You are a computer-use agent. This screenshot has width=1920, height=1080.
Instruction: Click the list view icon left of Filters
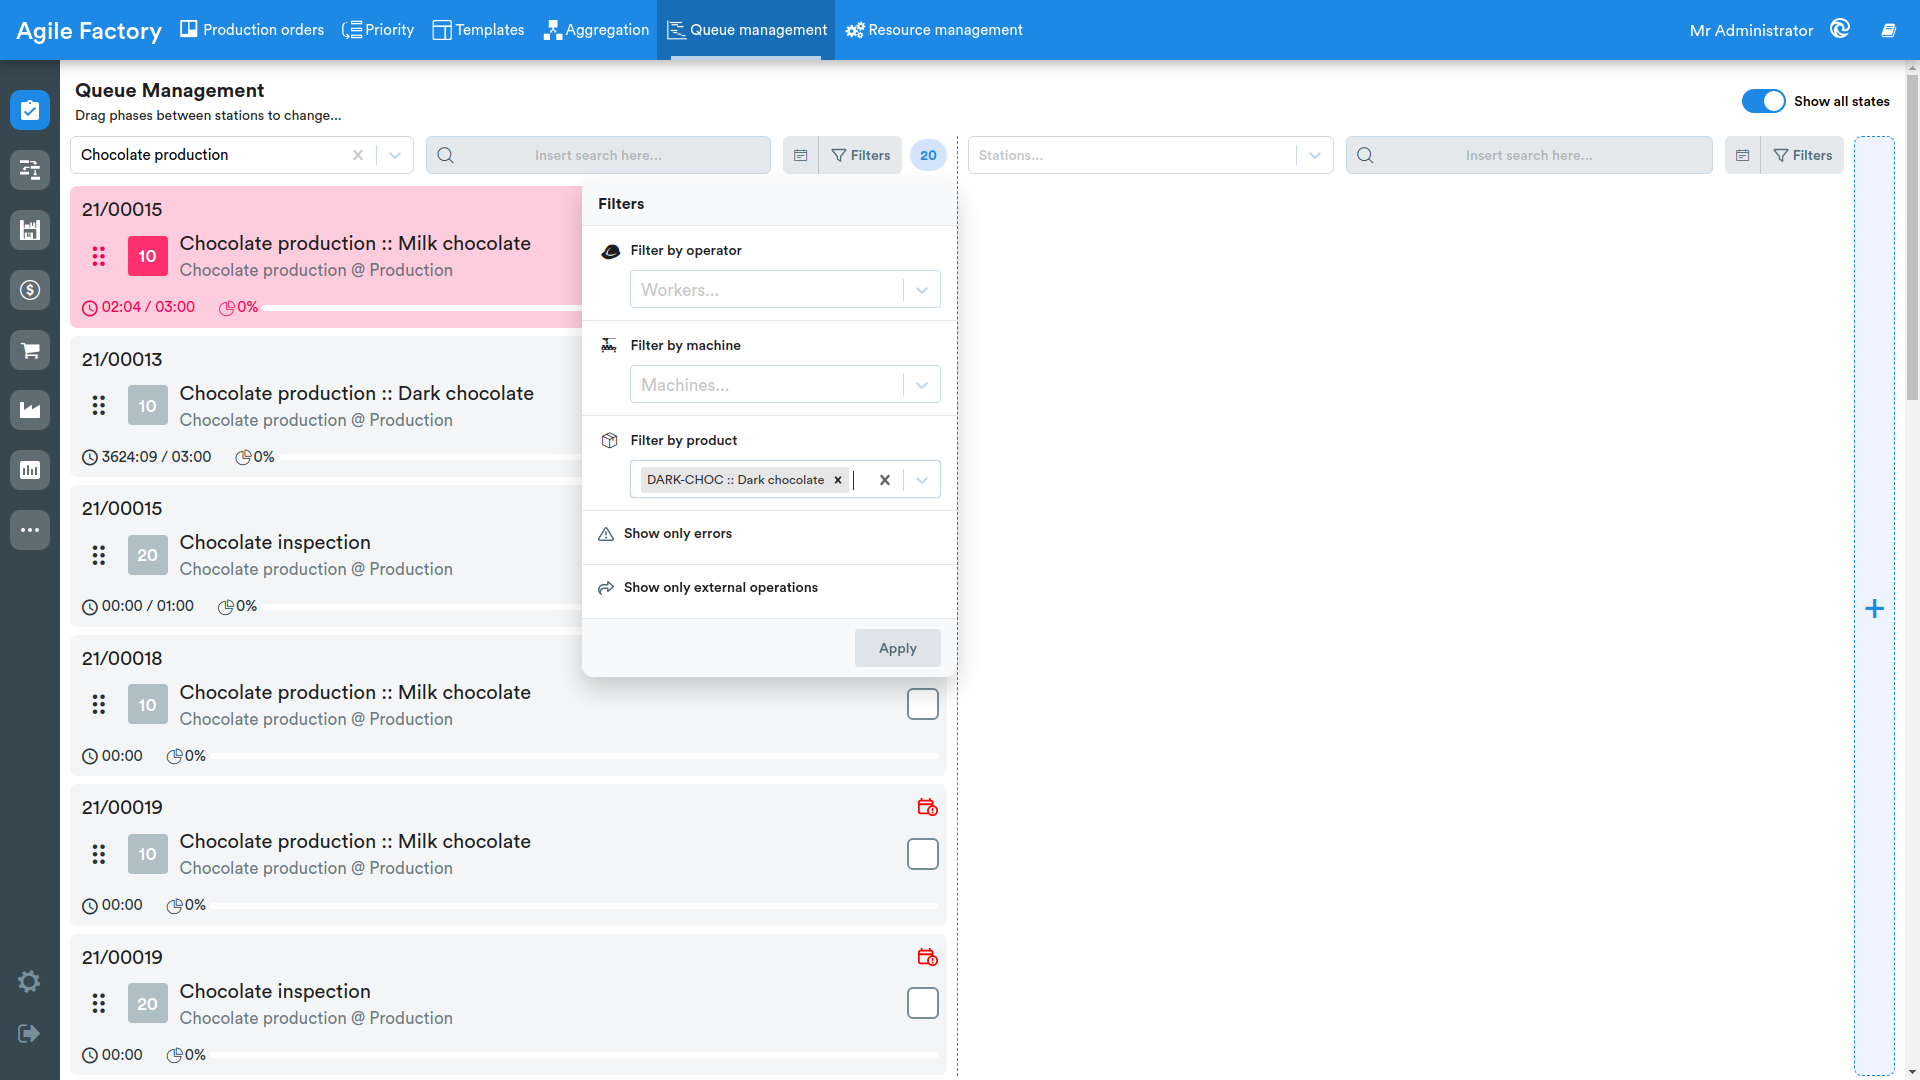click(x=800, y=155)
